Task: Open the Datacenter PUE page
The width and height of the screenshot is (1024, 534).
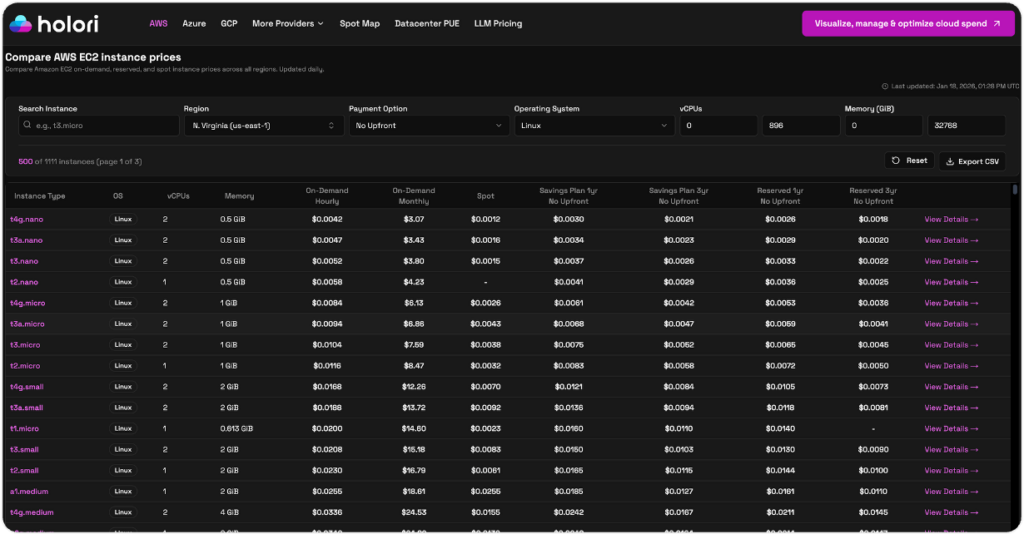Action: click(x=426, y=24)
